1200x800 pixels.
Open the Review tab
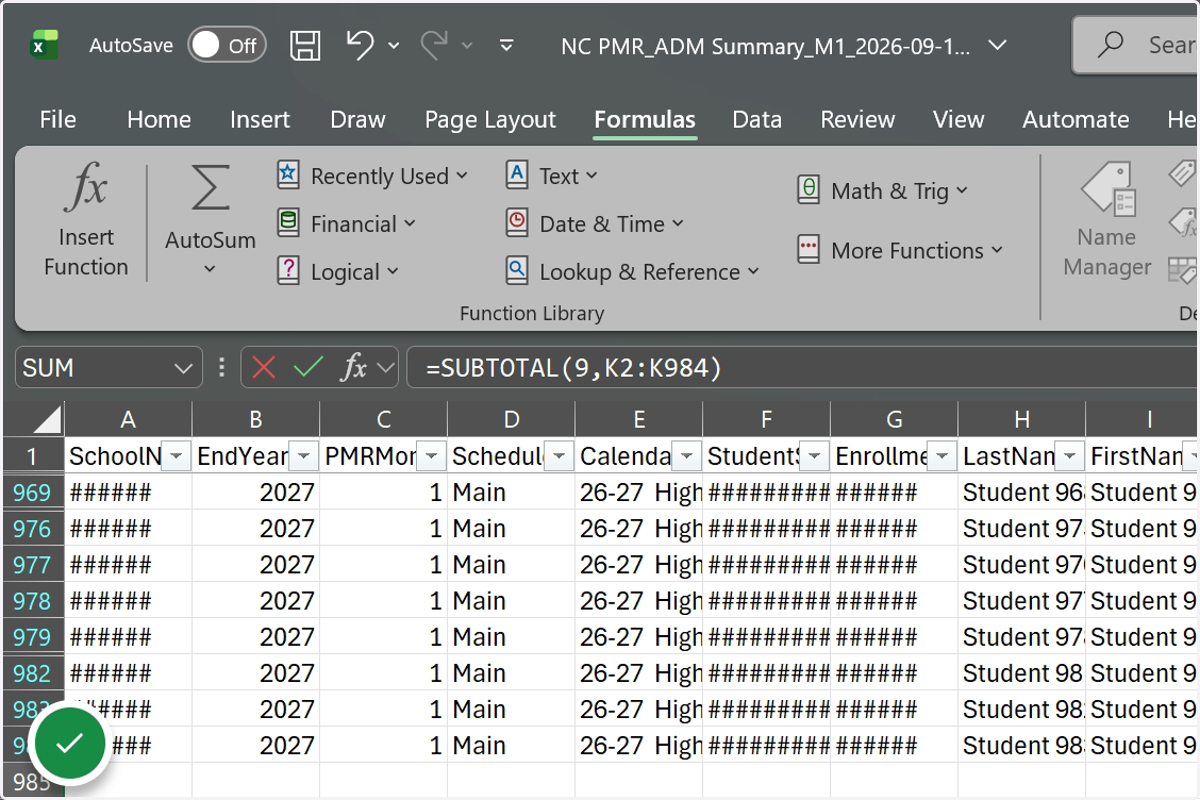[858, 120]
